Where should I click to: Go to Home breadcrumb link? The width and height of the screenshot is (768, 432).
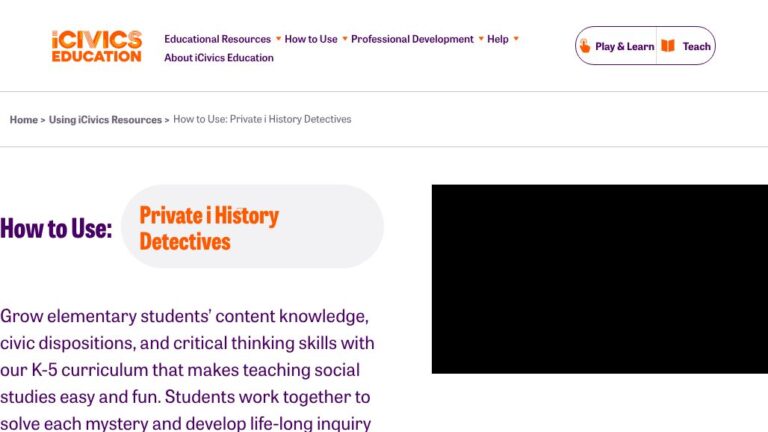tap(24, 120)
